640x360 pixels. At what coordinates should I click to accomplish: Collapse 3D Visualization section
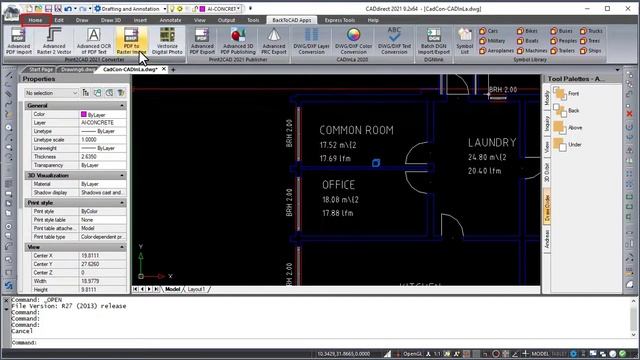tap(122, 176)
